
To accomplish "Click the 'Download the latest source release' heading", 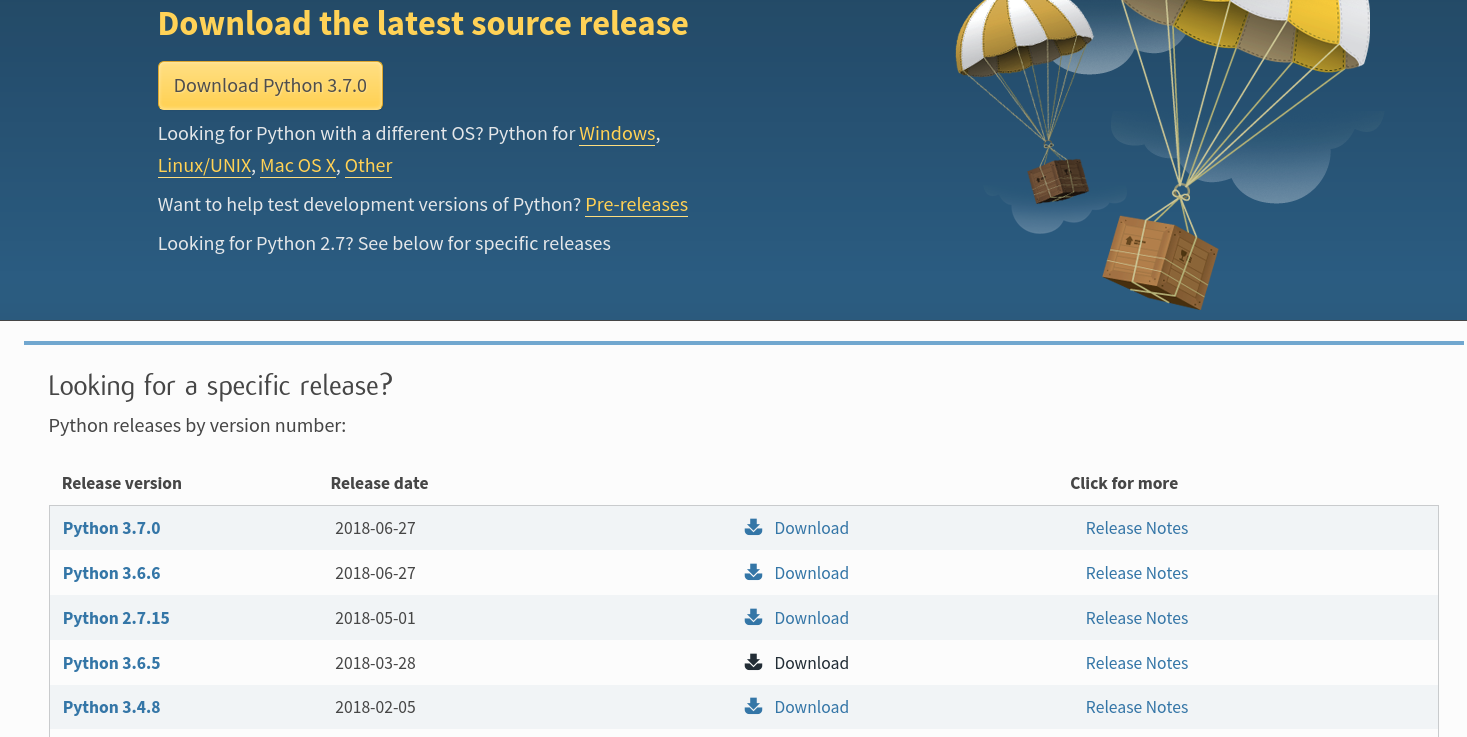I will tap(423, 23).
